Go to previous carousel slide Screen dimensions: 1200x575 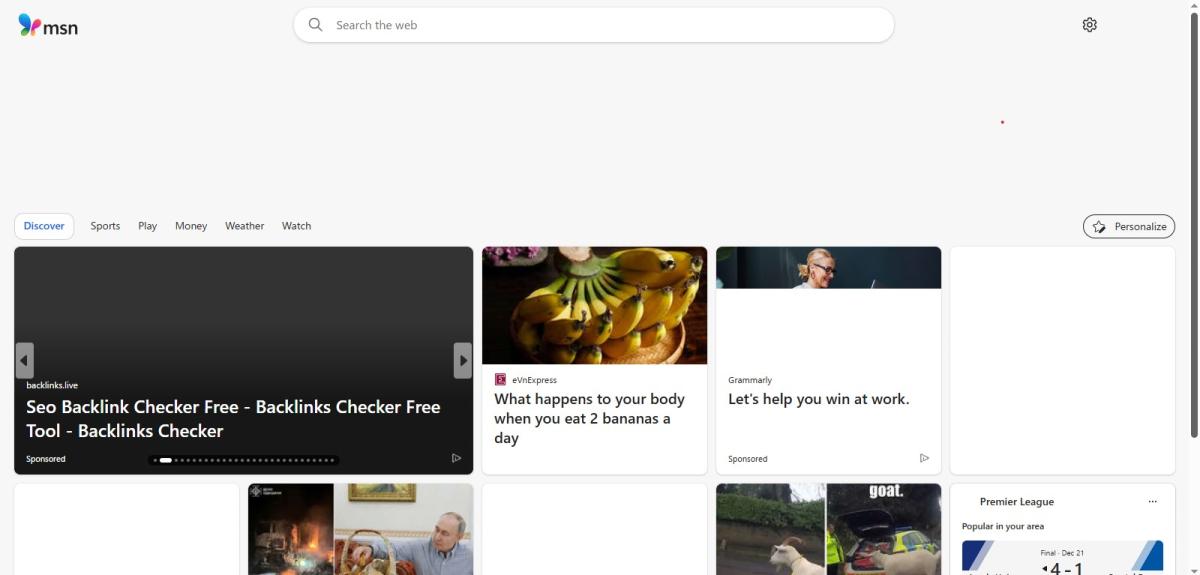click(x=25, y=360)
